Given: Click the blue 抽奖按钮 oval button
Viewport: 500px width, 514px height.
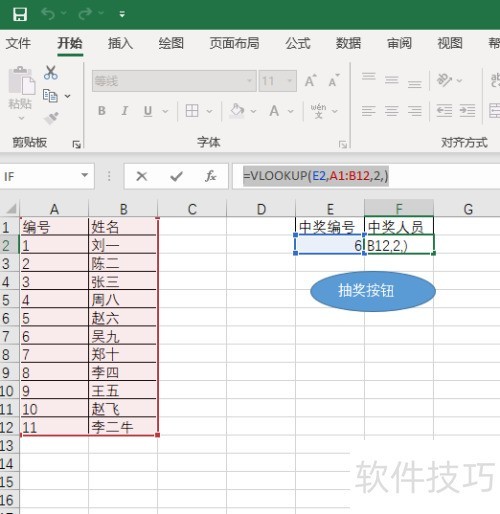Looking at the screenshot, I should [x=373, y=291].
